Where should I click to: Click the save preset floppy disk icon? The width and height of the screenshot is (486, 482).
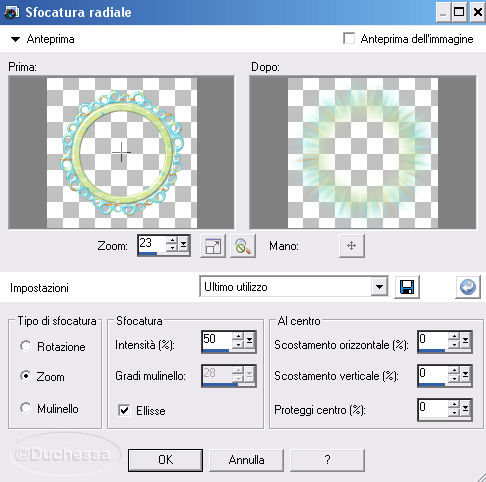point(407,287)
